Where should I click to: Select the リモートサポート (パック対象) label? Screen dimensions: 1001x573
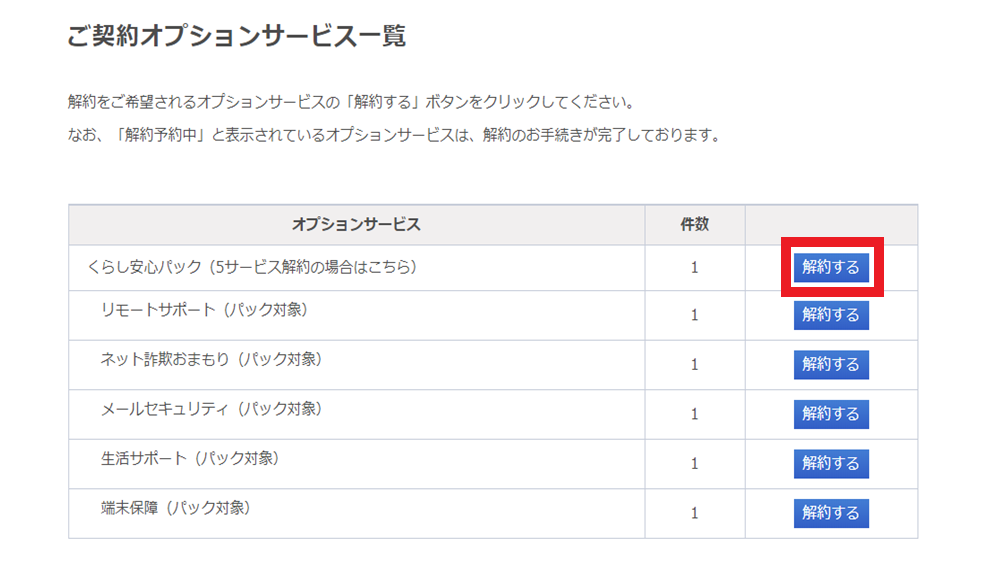[x=204, y=310]
